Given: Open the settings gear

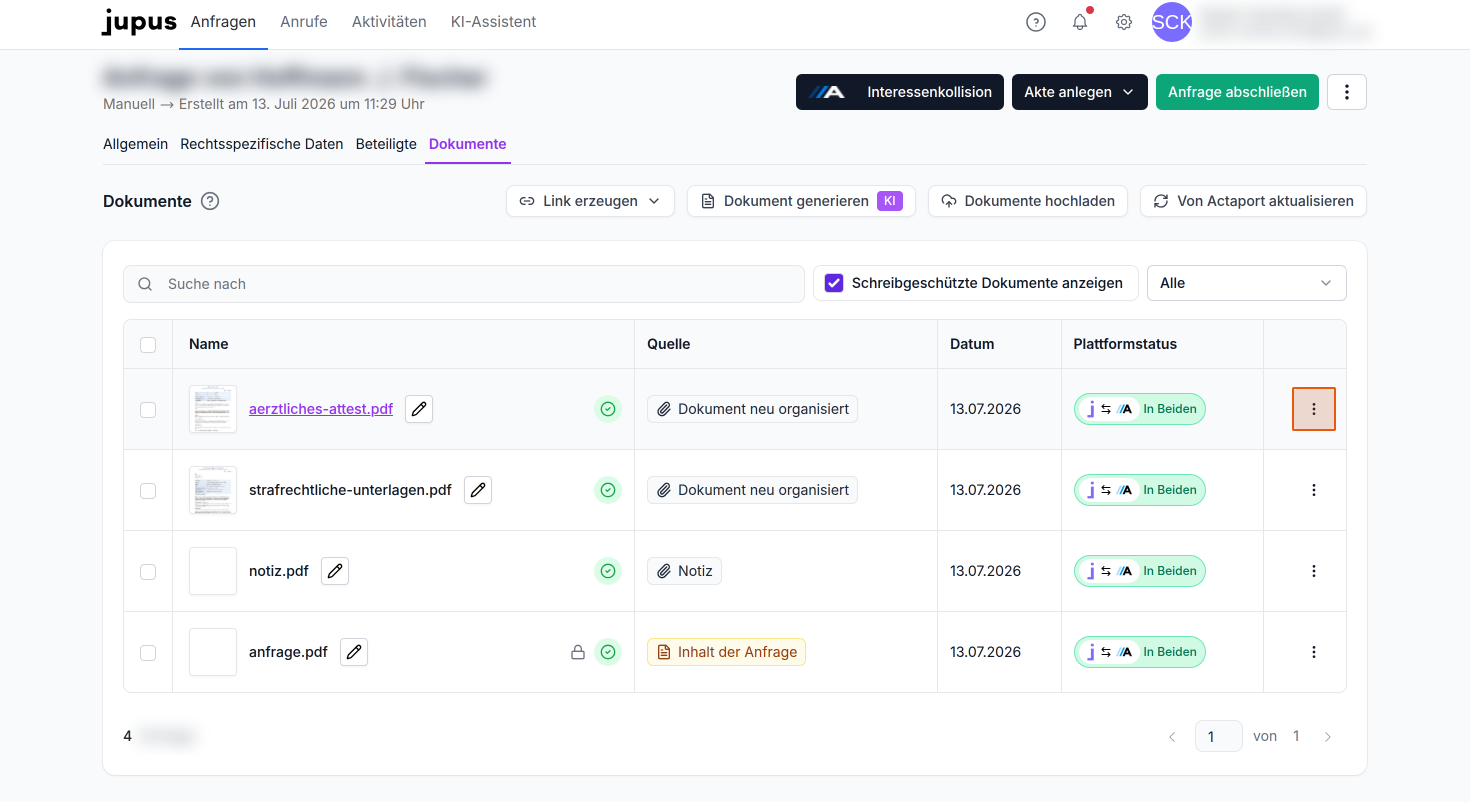Looking at the screenshot, I should 1124,22.
